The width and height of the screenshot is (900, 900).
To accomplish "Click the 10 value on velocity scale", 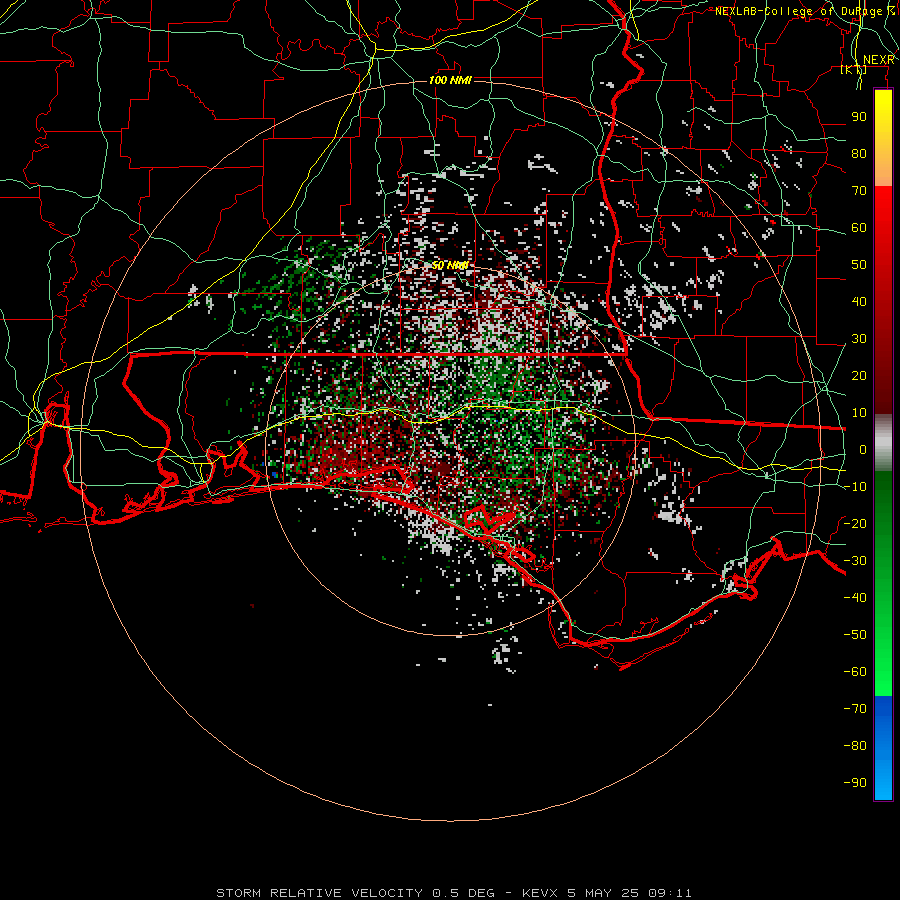I will click(859, 413).
